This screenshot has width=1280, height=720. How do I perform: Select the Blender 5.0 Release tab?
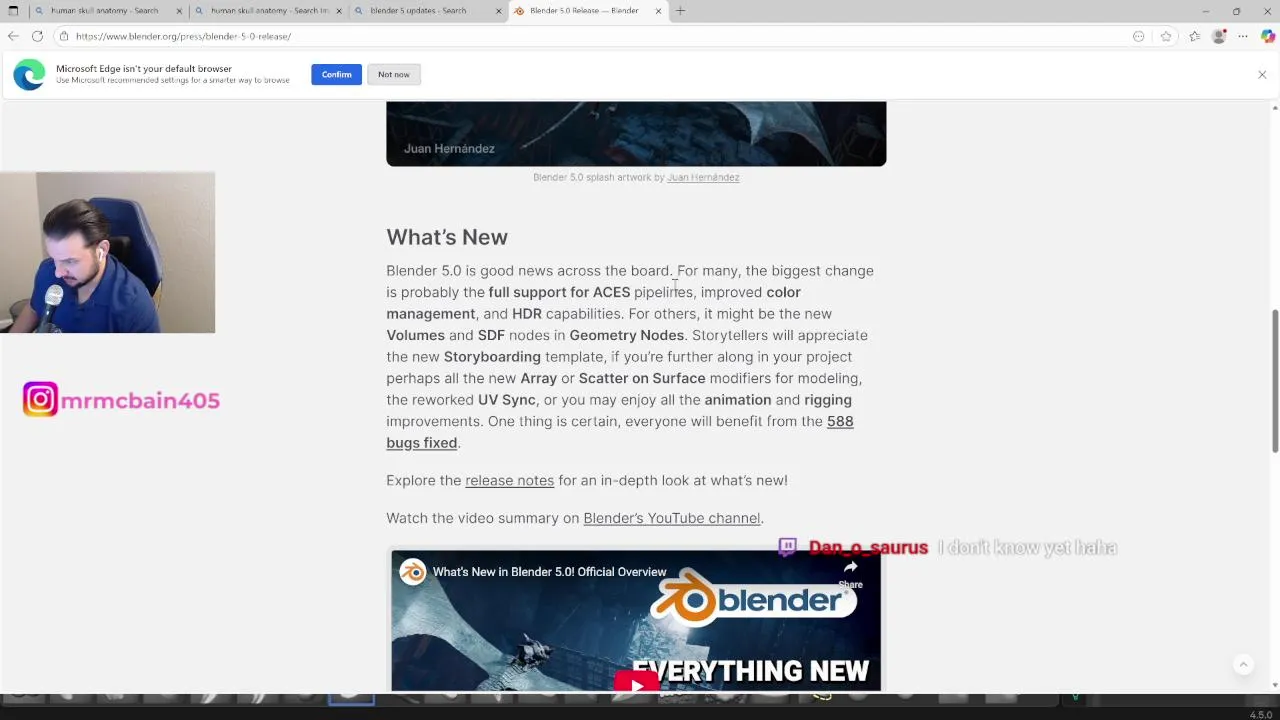588,11
